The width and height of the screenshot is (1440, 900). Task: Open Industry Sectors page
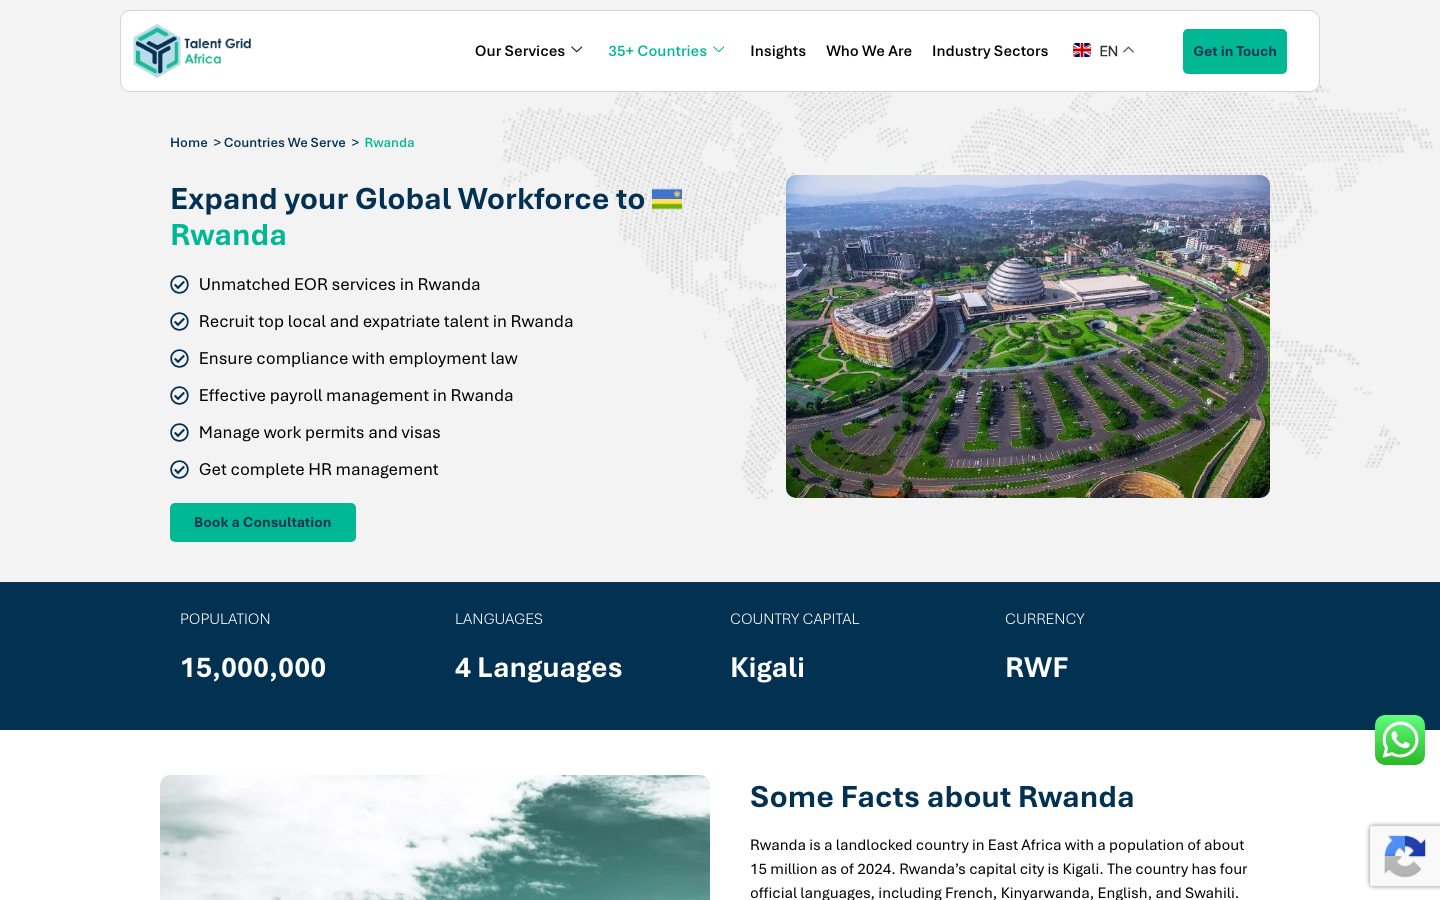(990, 51)
